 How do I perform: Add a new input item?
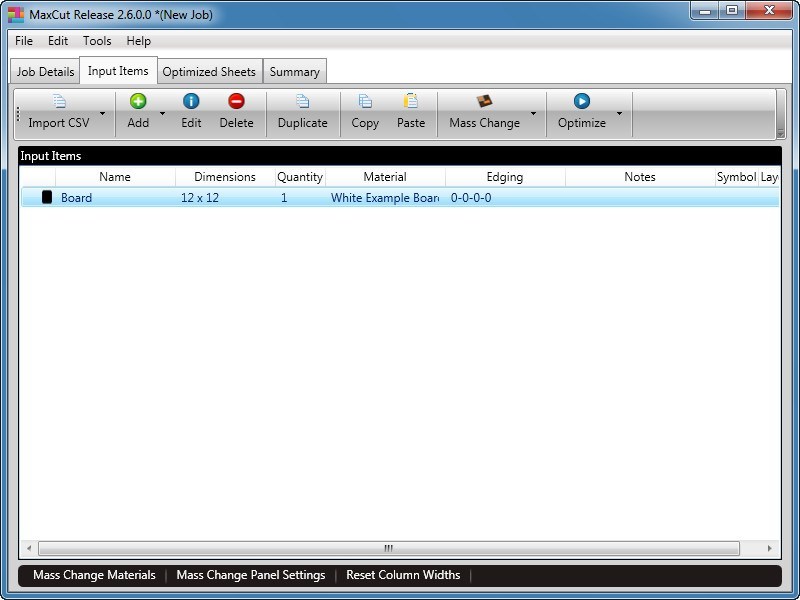(137, 110)
